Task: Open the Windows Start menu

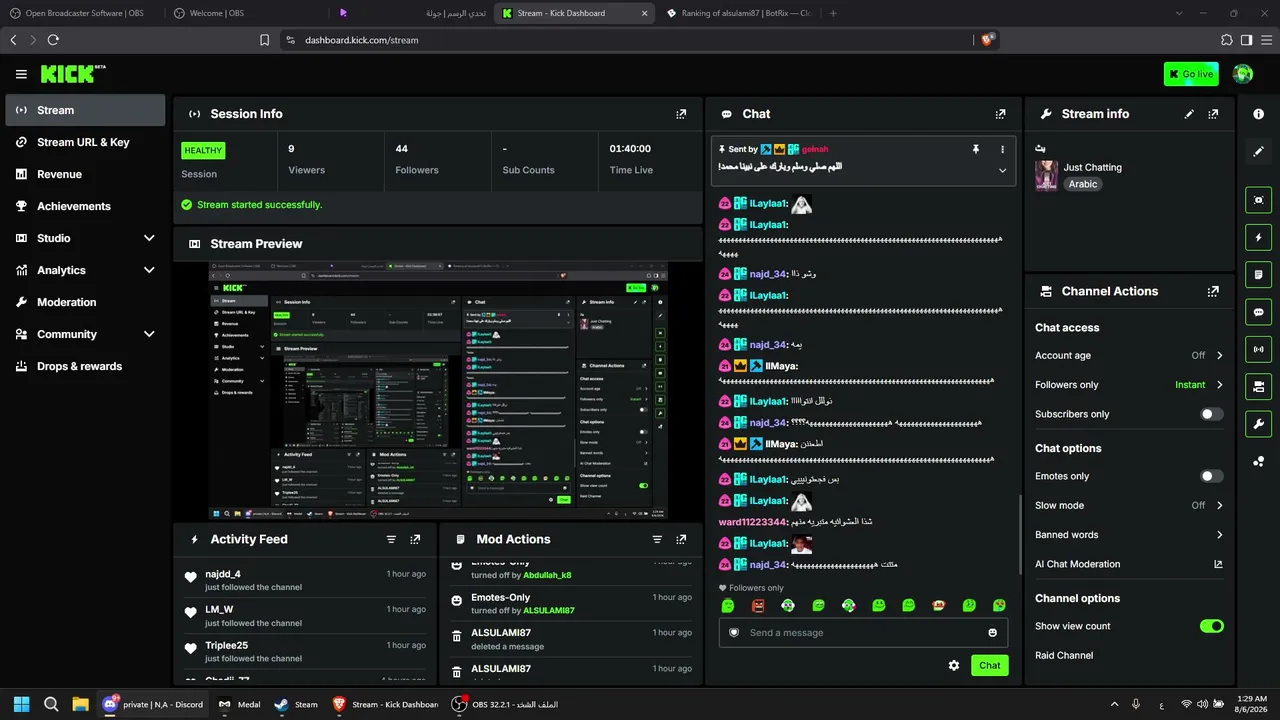Action: coord(22,704)
